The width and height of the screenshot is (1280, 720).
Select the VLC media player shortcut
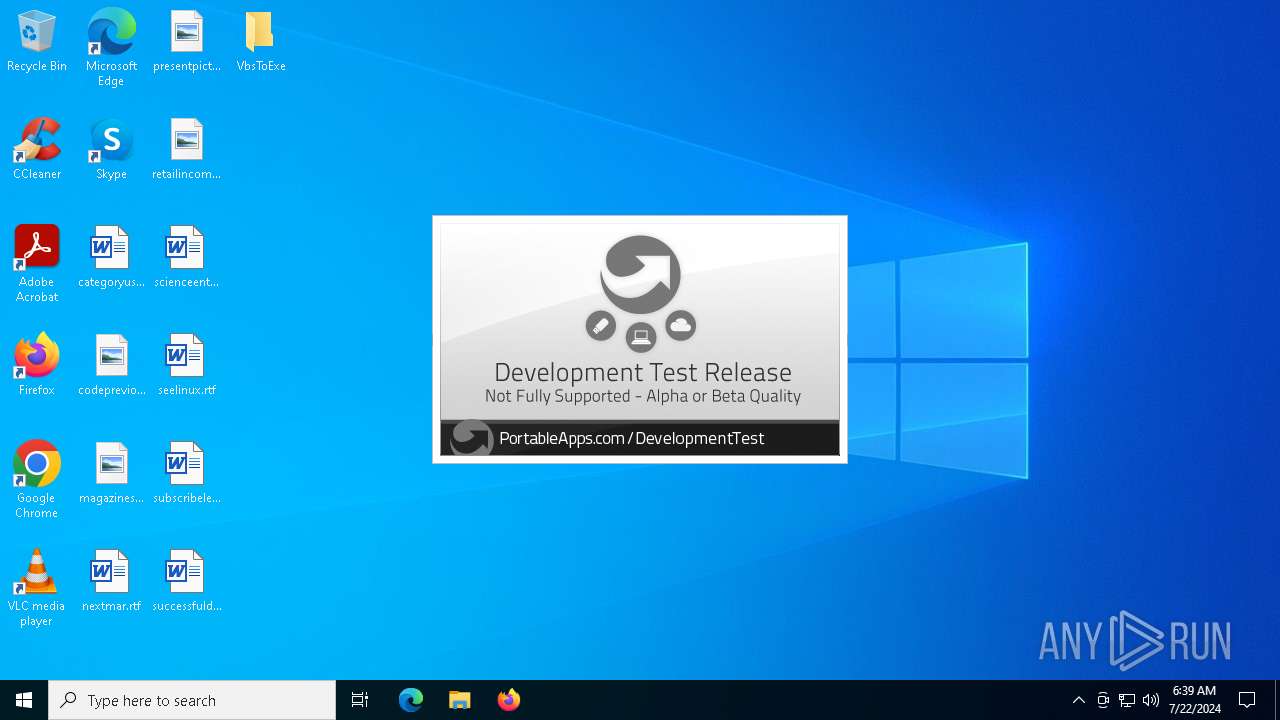(37, 588)
